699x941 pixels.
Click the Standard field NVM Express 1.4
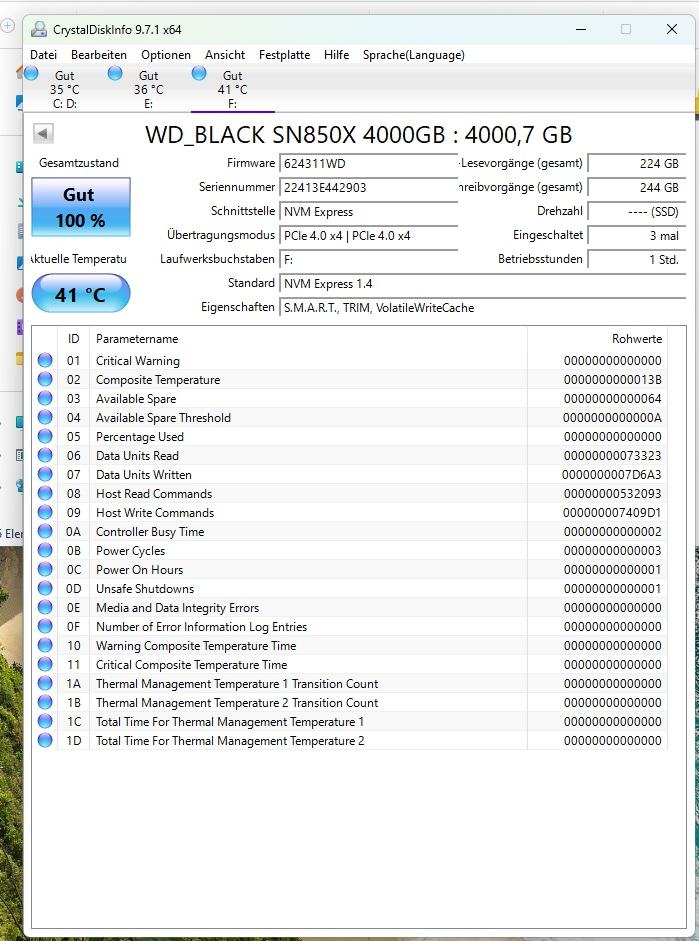tap(482, 283)
